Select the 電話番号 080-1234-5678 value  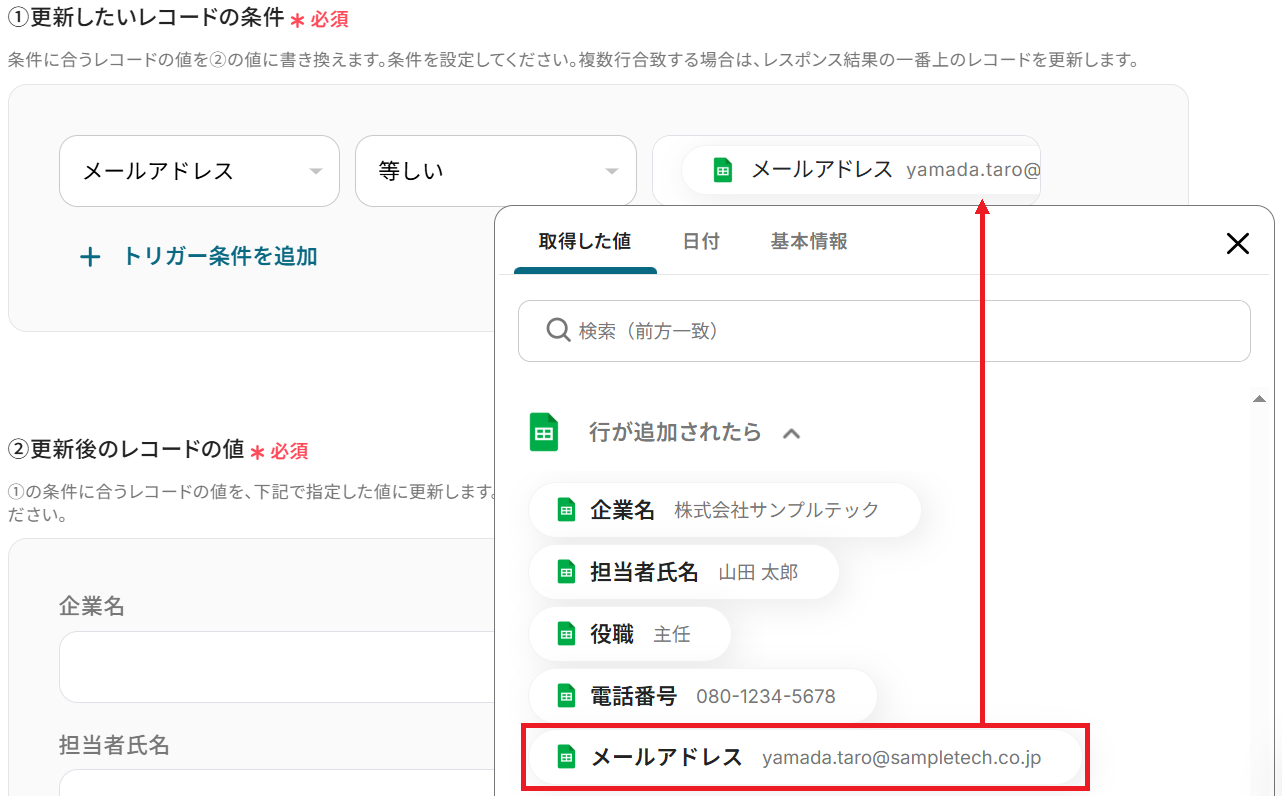[x=703, y=696]
